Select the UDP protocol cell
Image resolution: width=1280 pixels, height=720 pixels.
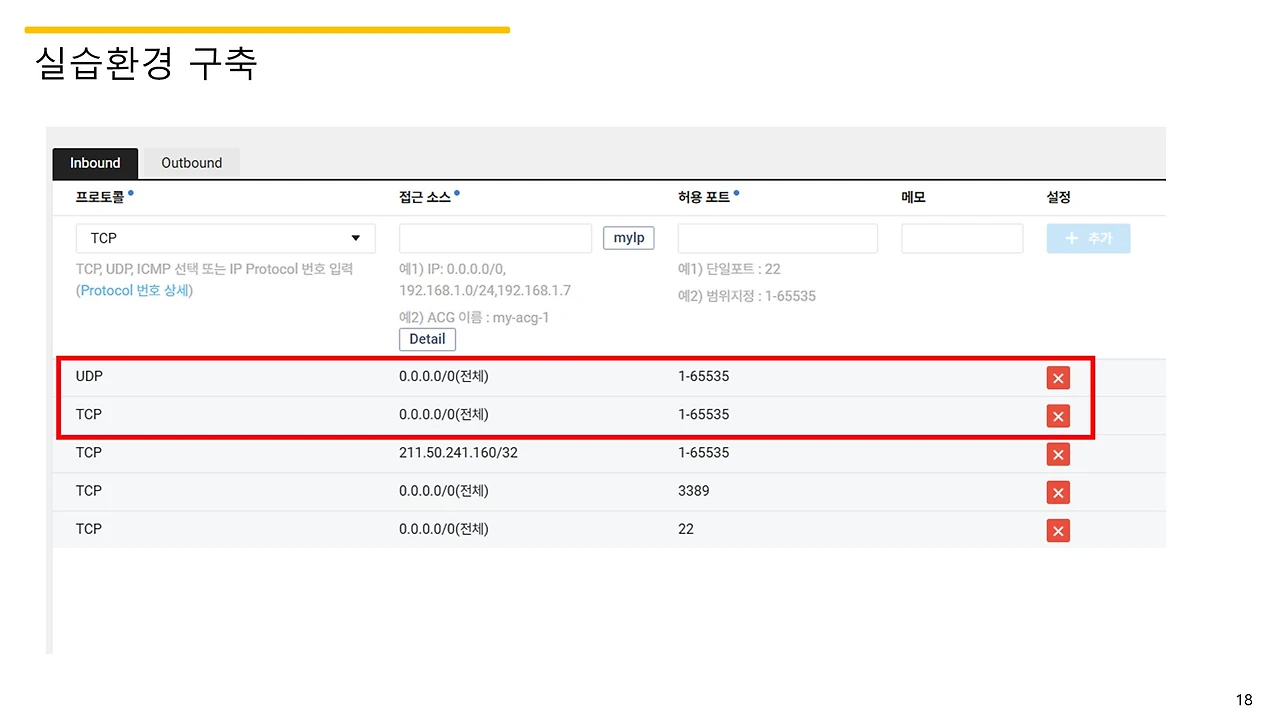(89, 377)
